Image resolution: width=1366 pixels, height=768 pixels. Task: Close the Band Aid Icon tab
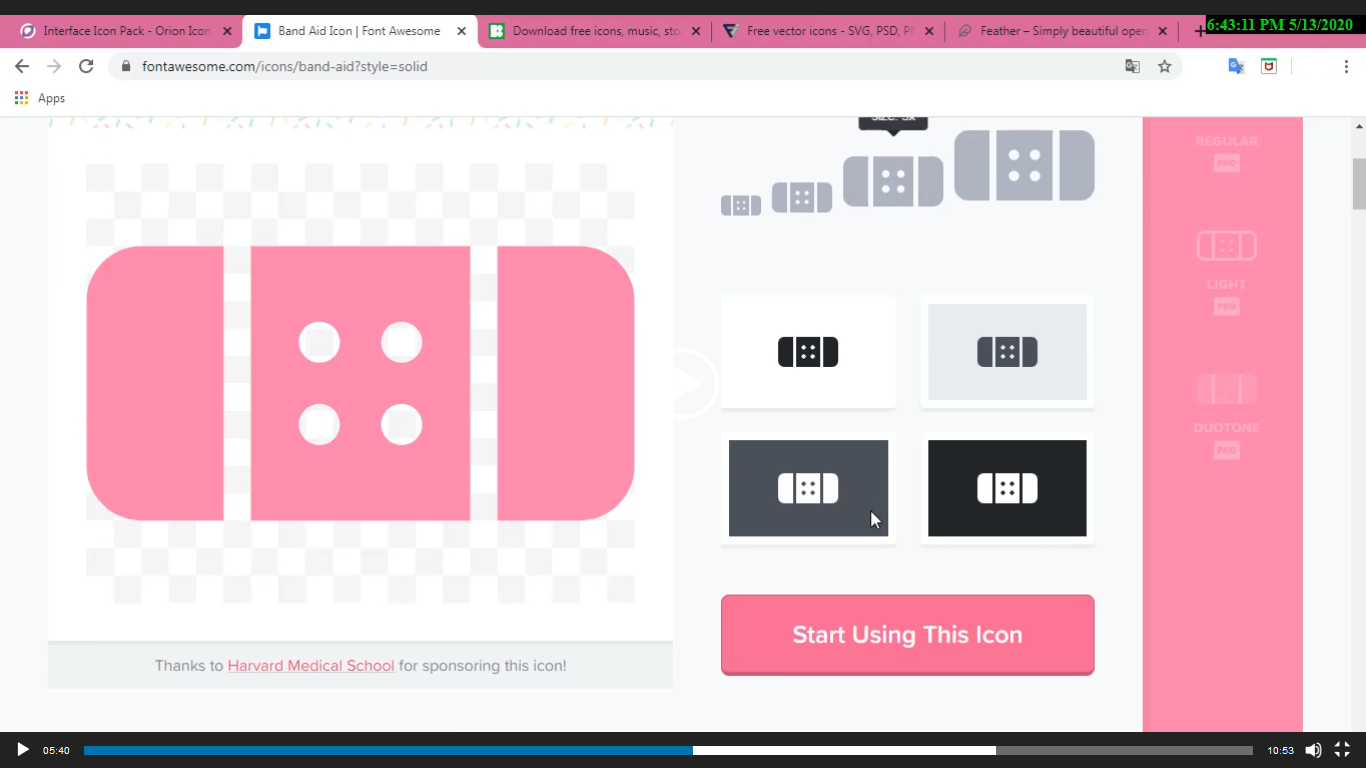tap(461, 31)
